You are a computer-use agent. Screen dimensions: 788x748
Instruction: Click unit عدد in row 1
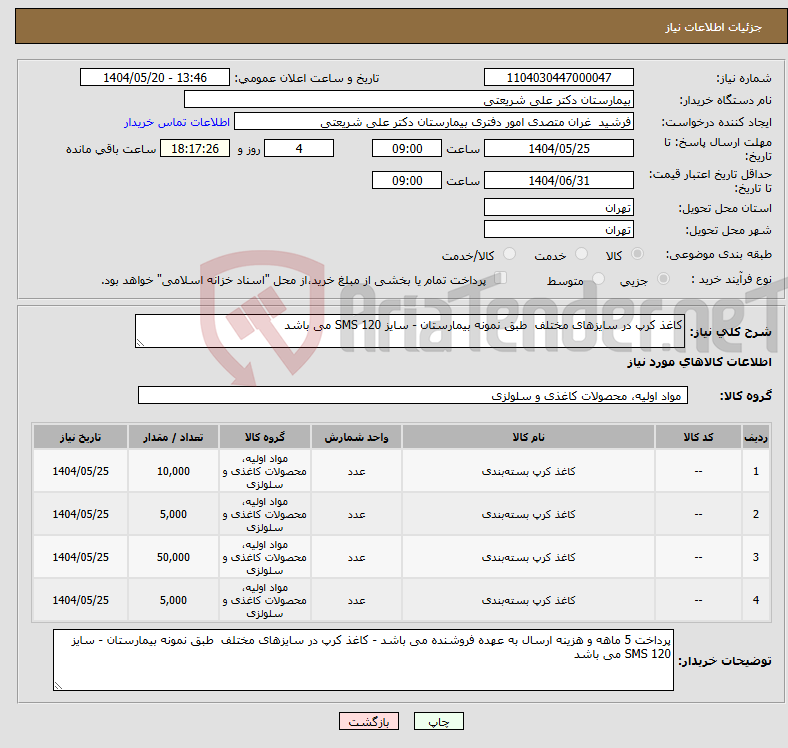point(356,472)
